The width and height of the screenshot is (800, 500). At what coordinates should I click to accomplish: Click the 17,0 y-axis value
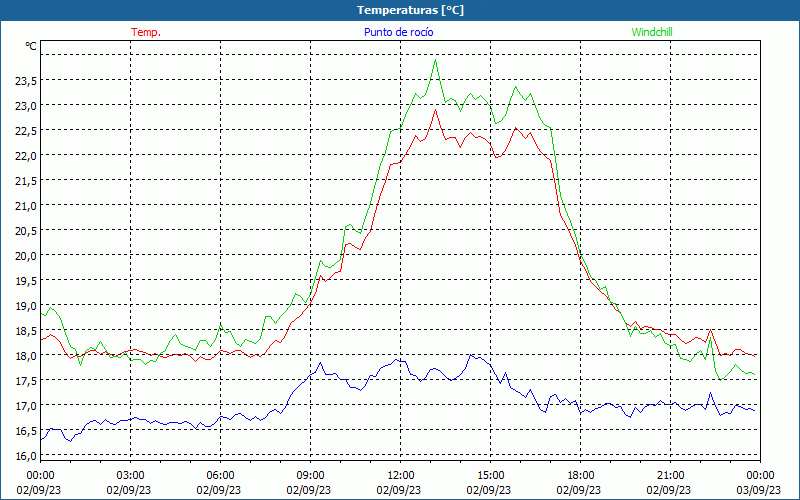26,406
